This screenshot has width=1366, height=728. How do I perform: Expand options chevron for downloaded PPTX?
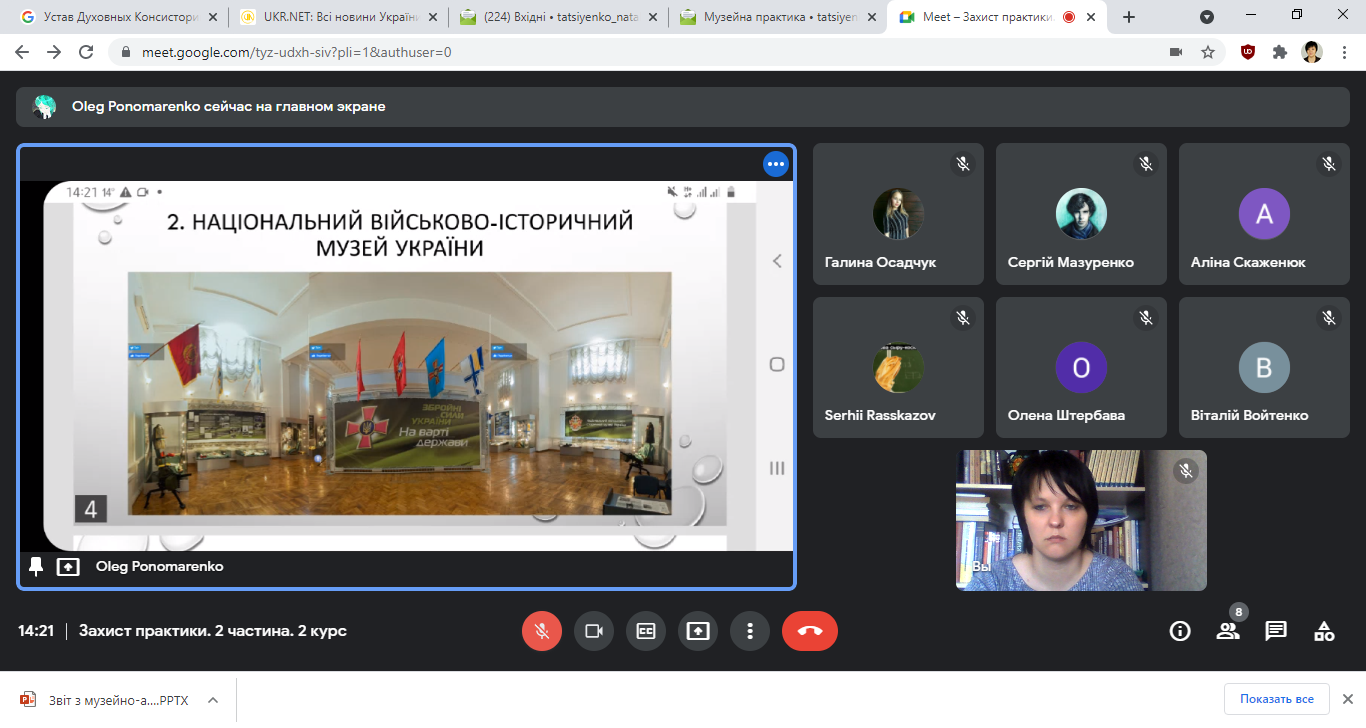coord(212,700)
